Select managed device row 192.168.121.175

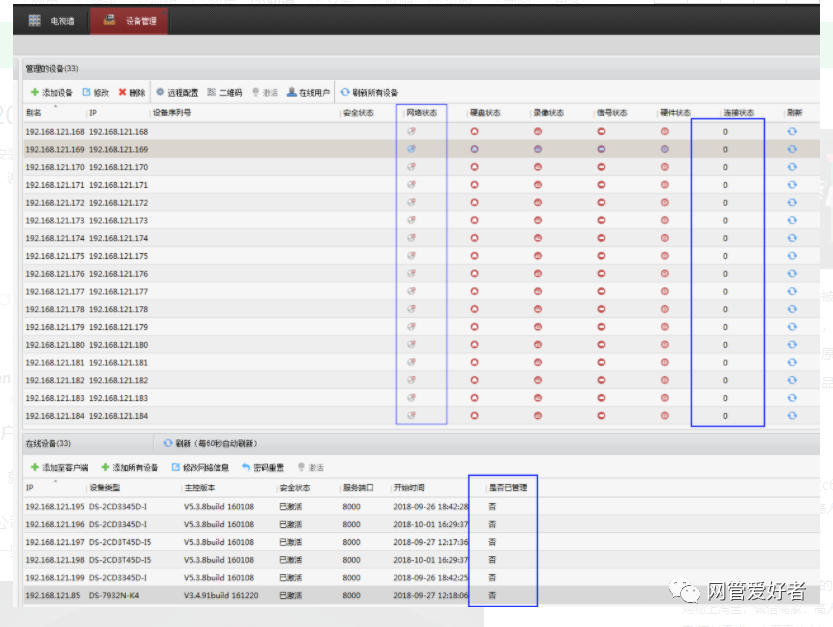coord(421,256)
